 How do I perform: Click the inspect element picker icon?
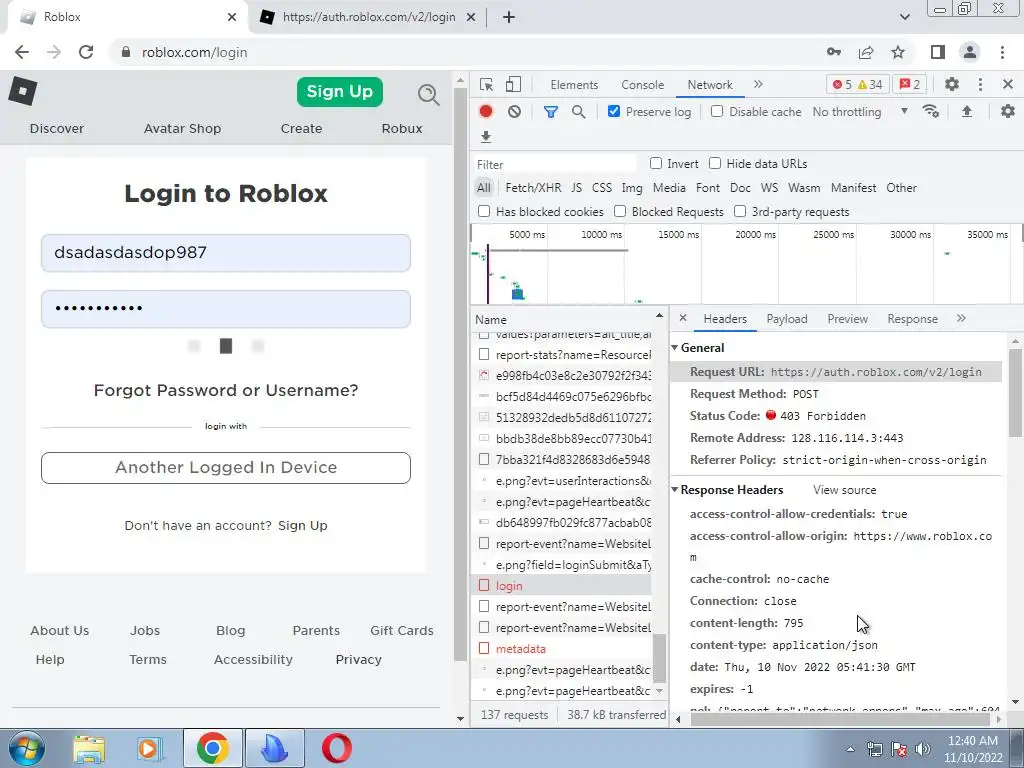(x=486, y=85)
